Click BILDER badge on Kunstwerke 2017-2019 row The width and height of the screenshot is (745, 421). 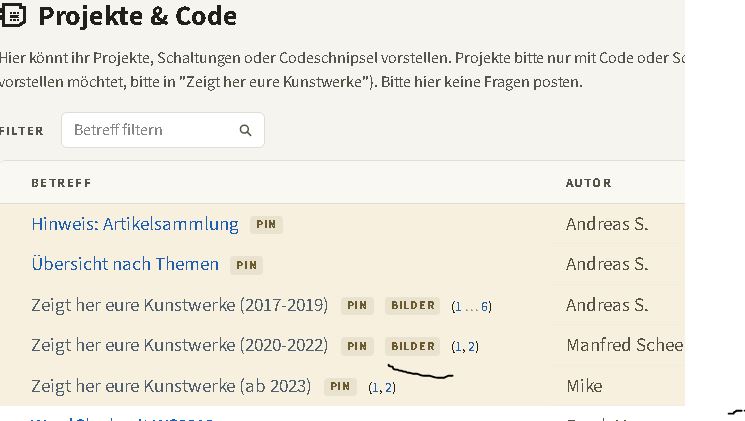pyautogui.click(x=413, y=306)
